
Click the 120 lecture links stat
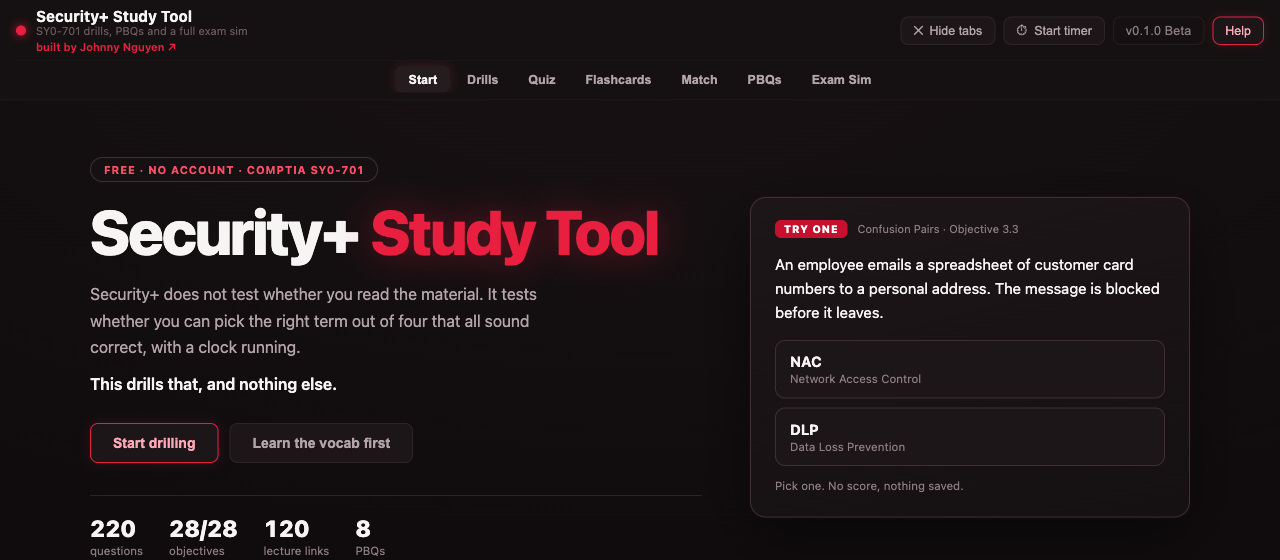click(x=296, y=537)
